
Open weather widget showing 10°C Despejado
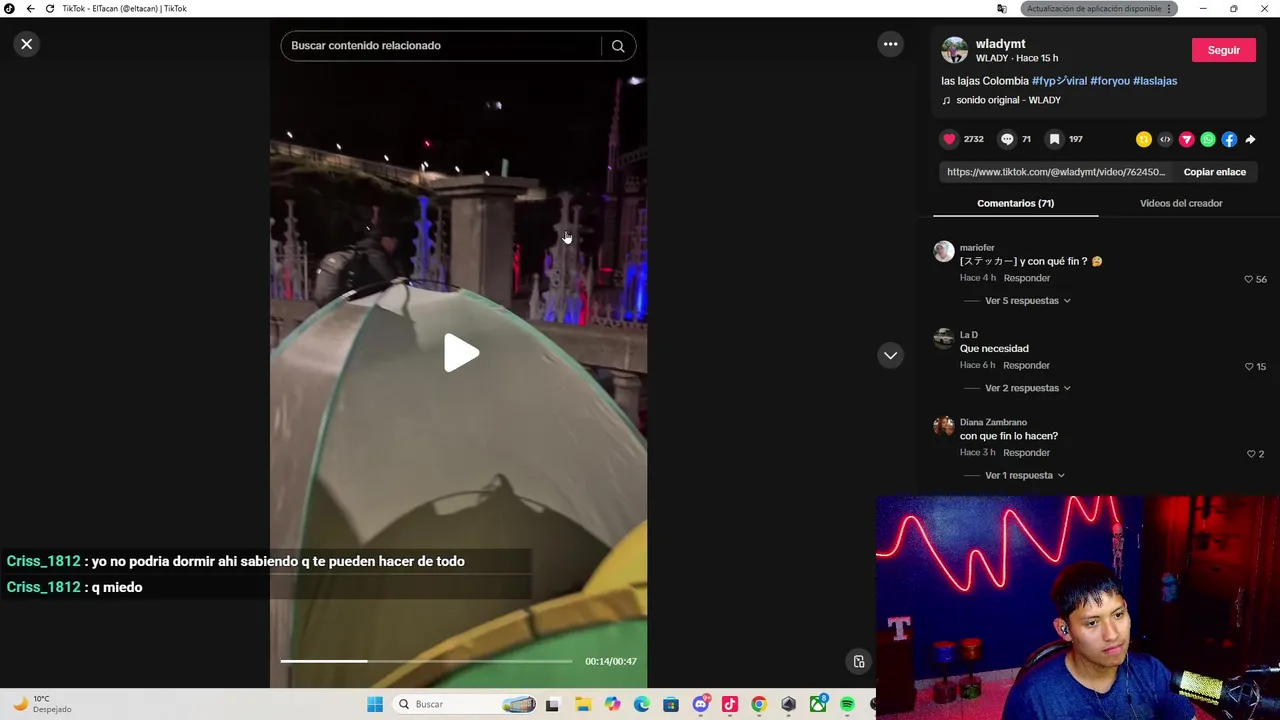42,704
